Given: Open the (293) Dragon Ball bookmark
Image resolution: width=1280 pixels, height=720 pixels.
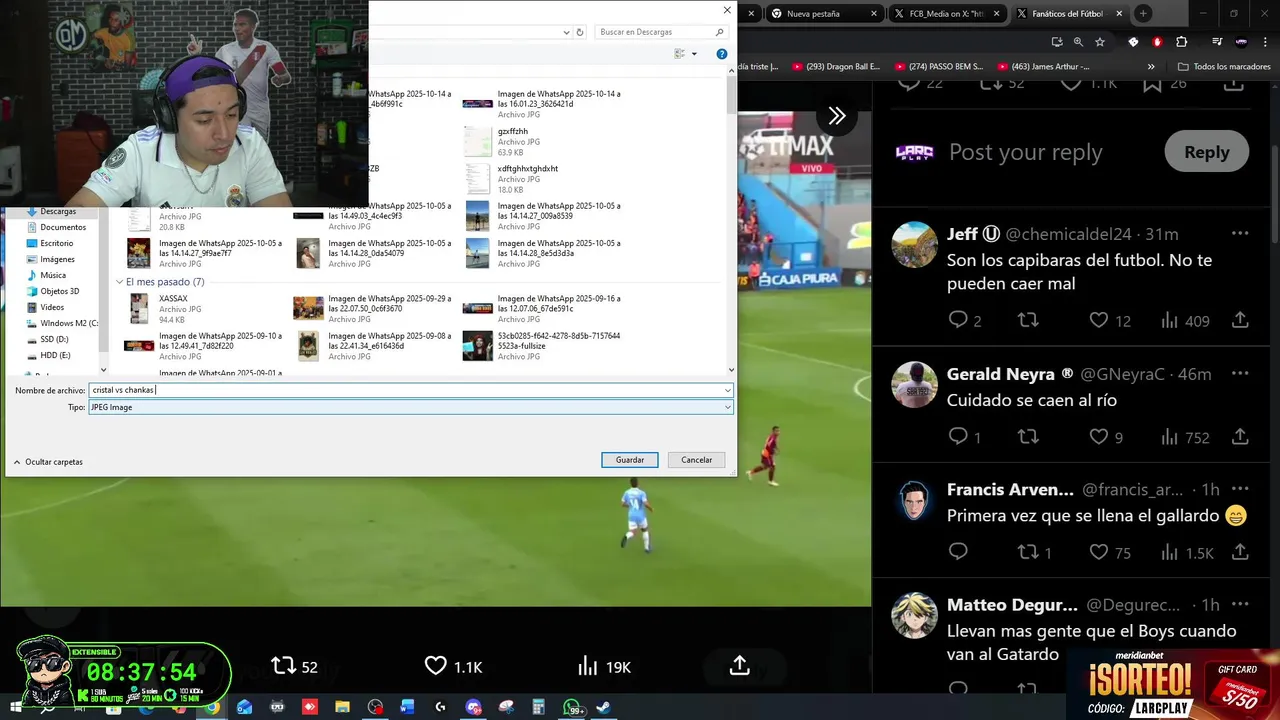Looking at the screenshot, I should point(836,67).
